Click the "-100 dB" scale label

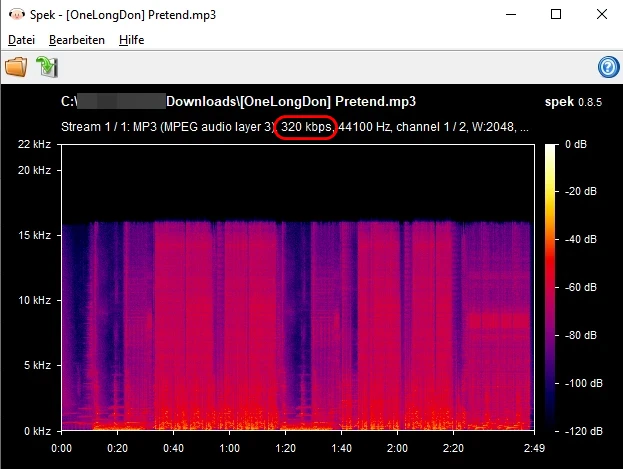pyautogui.click(x=583, y=383)
